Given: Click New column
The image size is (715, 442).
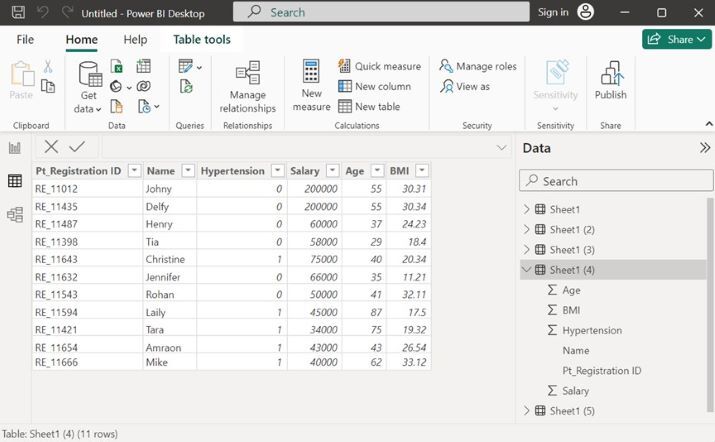Looking at the screenshot, I should 375,86.
